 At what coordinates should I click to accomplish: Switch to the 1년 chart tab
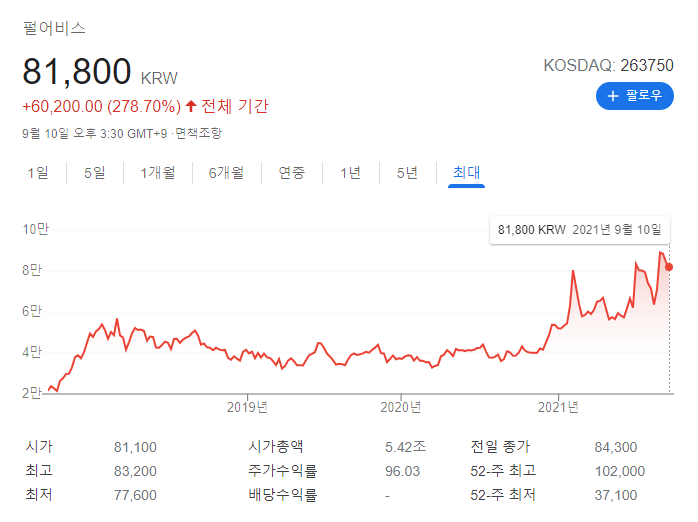(x=350, y=173)
